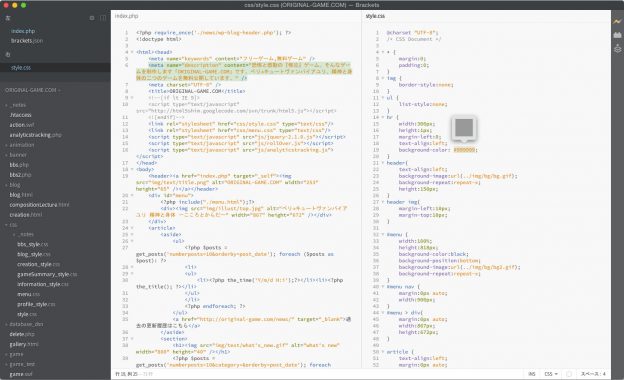Open bbs2.php in the file tree
Viewport: 624px width, 380px height.
click(x=20, y=175)
